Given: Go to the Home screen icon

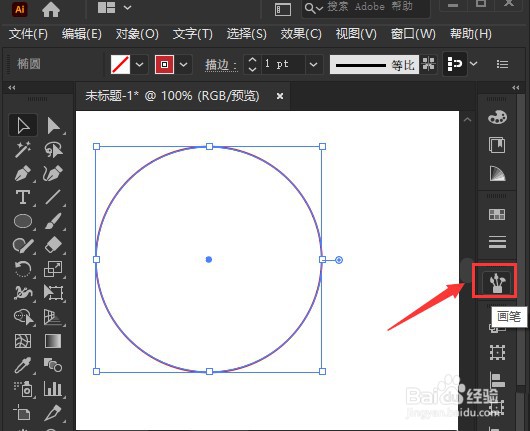Looking at the screenshot, I should point(51,9).
